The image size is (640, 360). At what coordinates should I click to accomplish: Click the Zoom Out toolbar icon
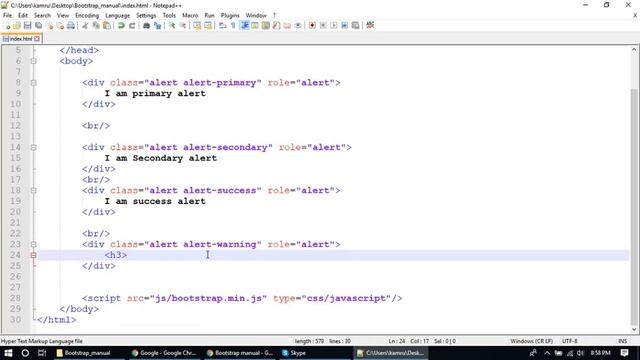(x=182, y=25)
